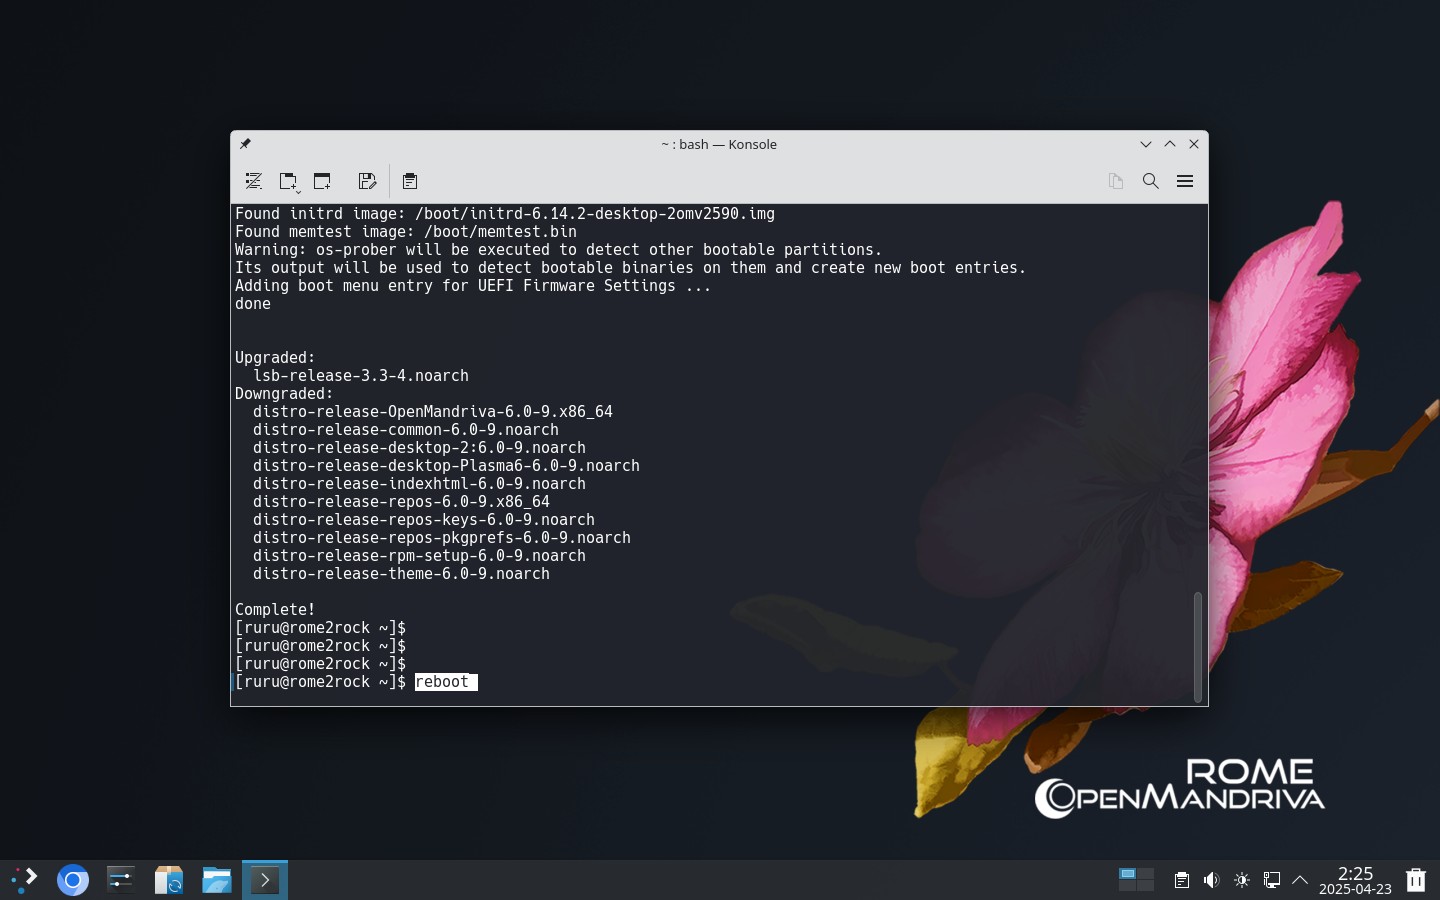1440x900 pixels.
Task: Close the Konsole window
Action: [x=1194, y=144]
